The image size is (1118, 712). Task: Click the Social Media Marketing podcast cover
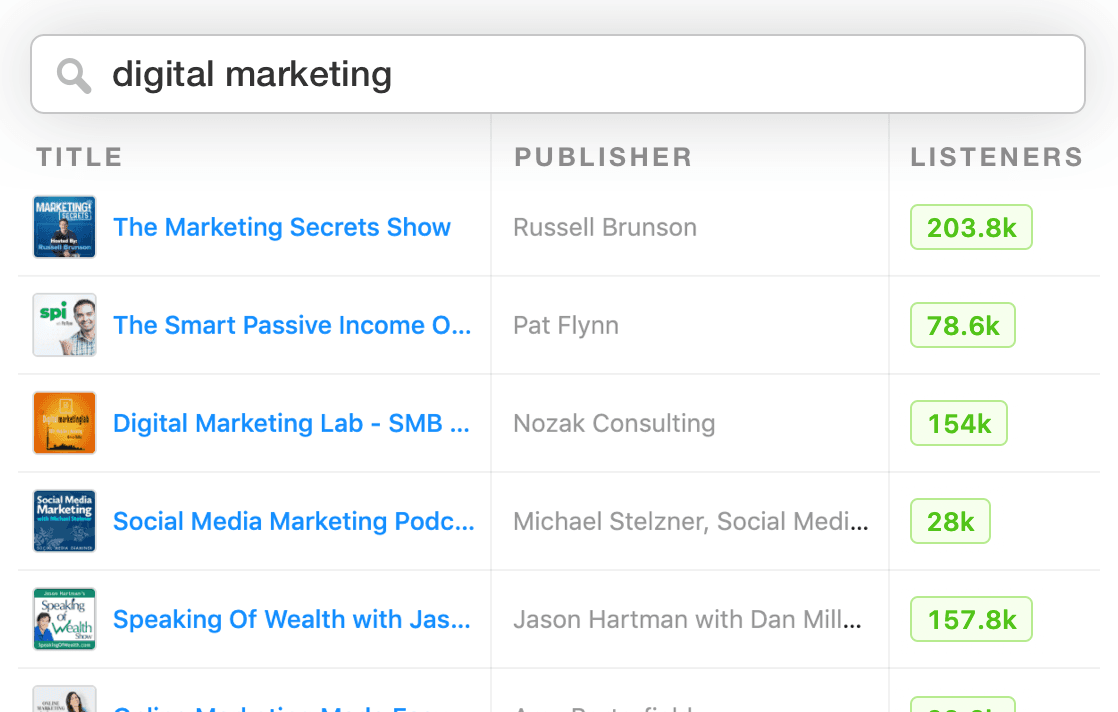point(64,521)
